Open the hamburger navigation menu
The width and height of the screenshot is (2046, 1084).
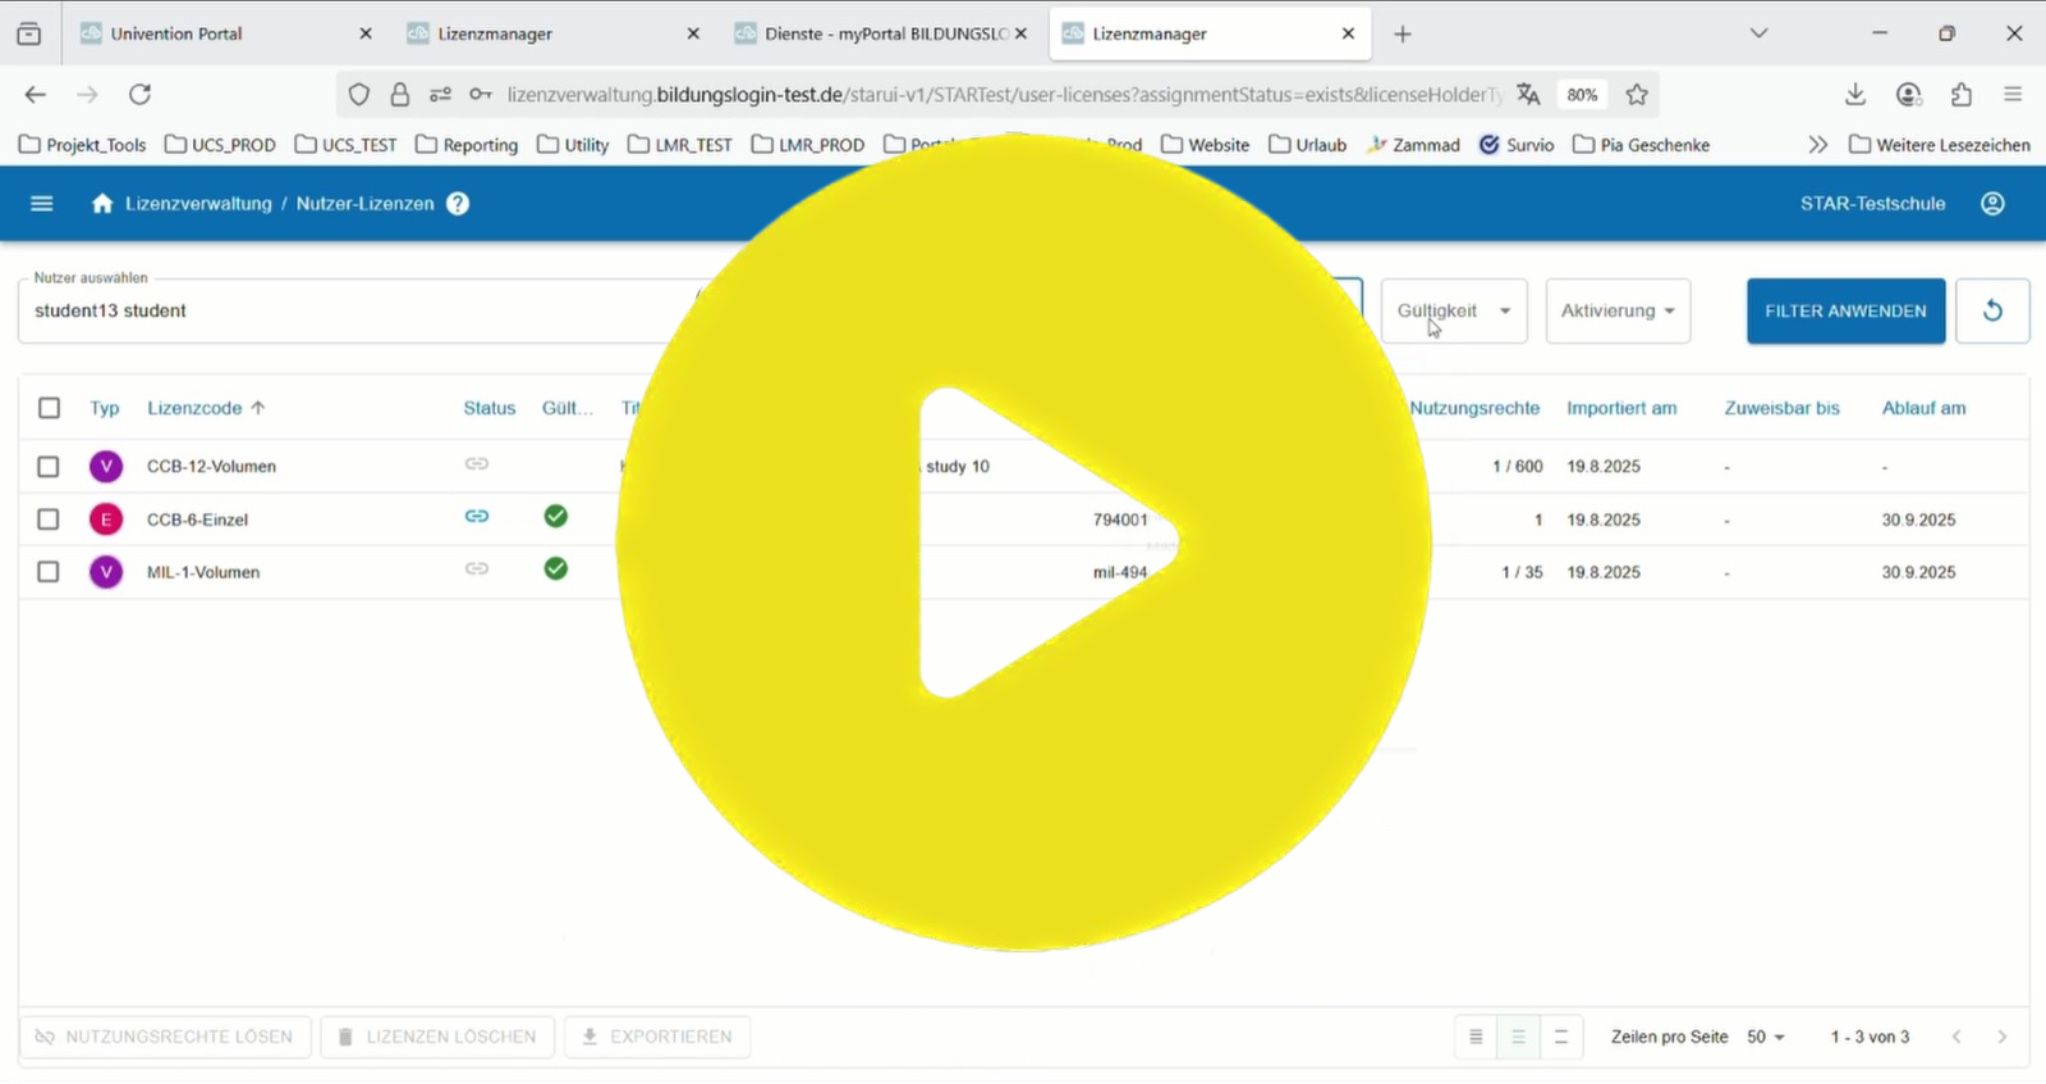coord(41,204)
